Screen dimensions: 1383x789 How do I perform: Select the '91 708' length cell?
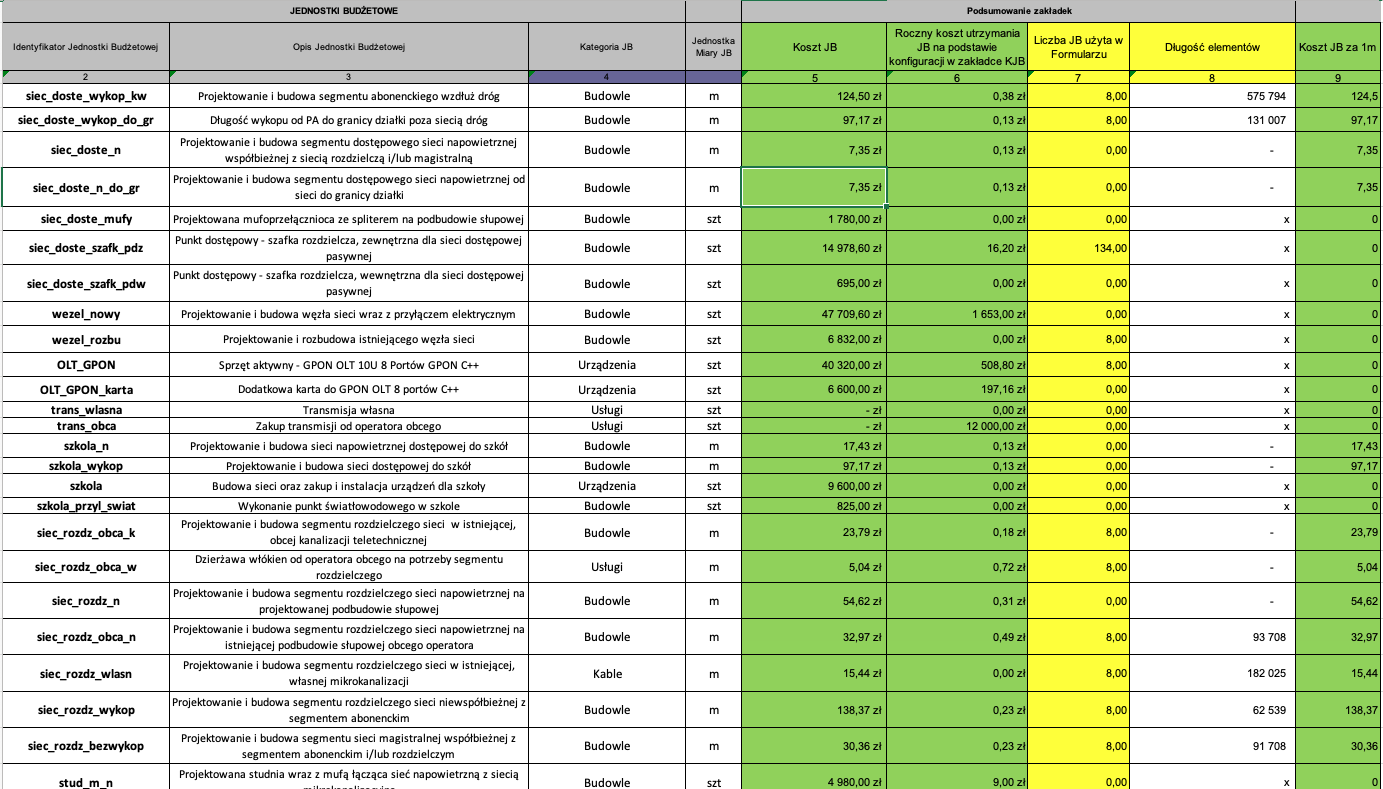click(1212, 746)
